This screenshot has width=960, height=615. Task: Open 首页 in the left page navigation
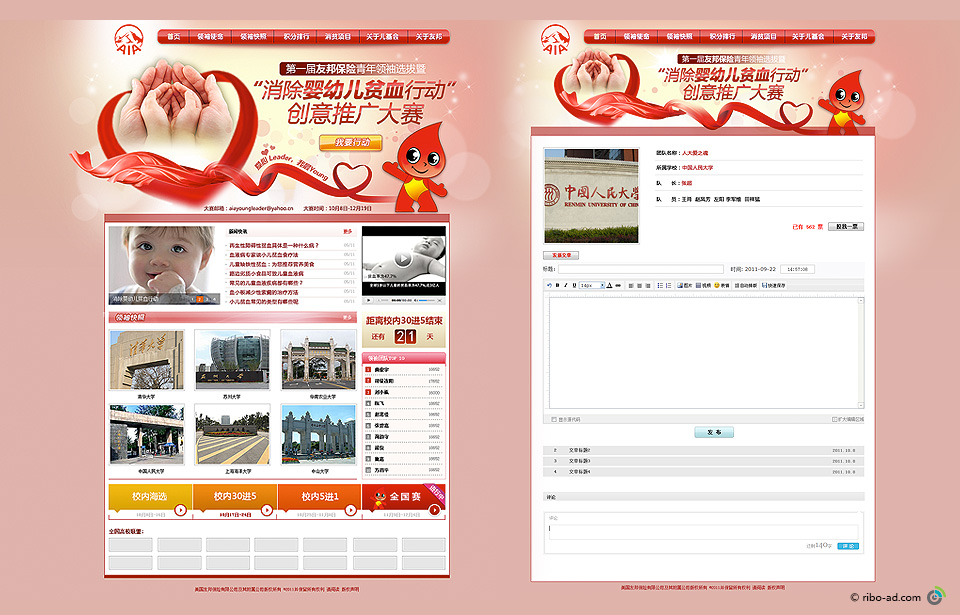(x=174, y=37)
